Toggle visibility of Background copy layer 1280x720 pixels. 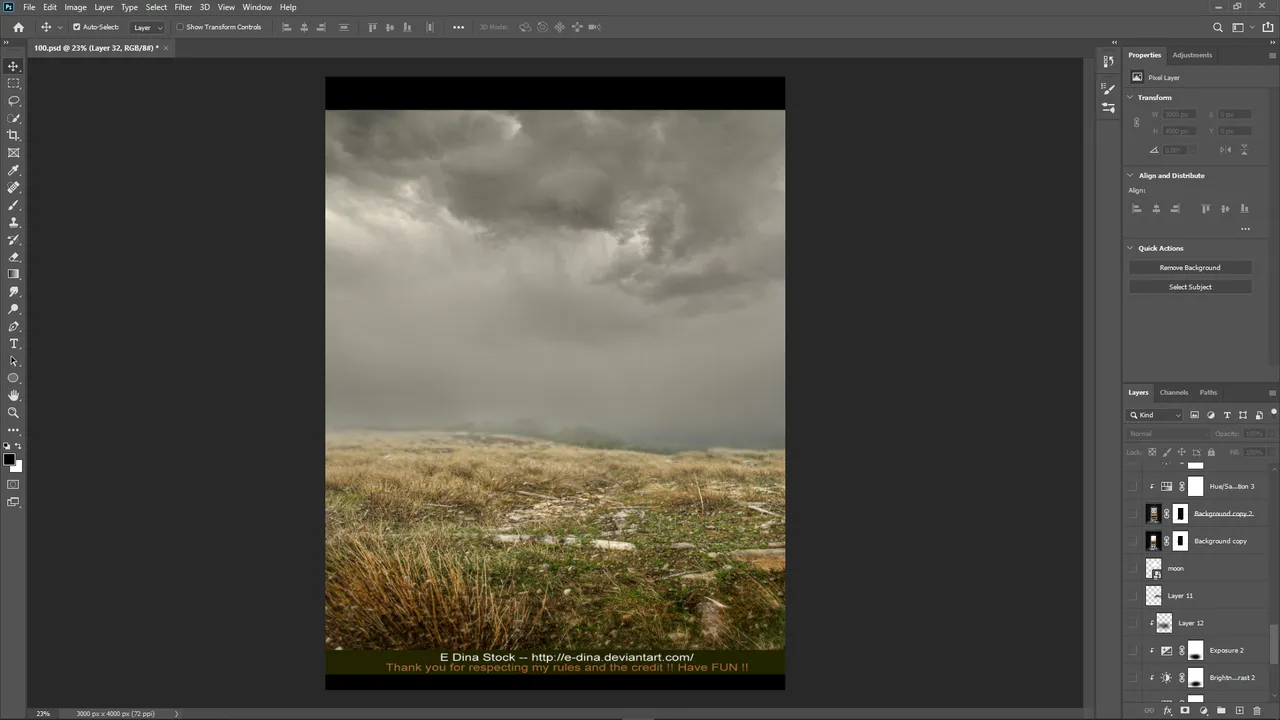(x=1132, y=541)
